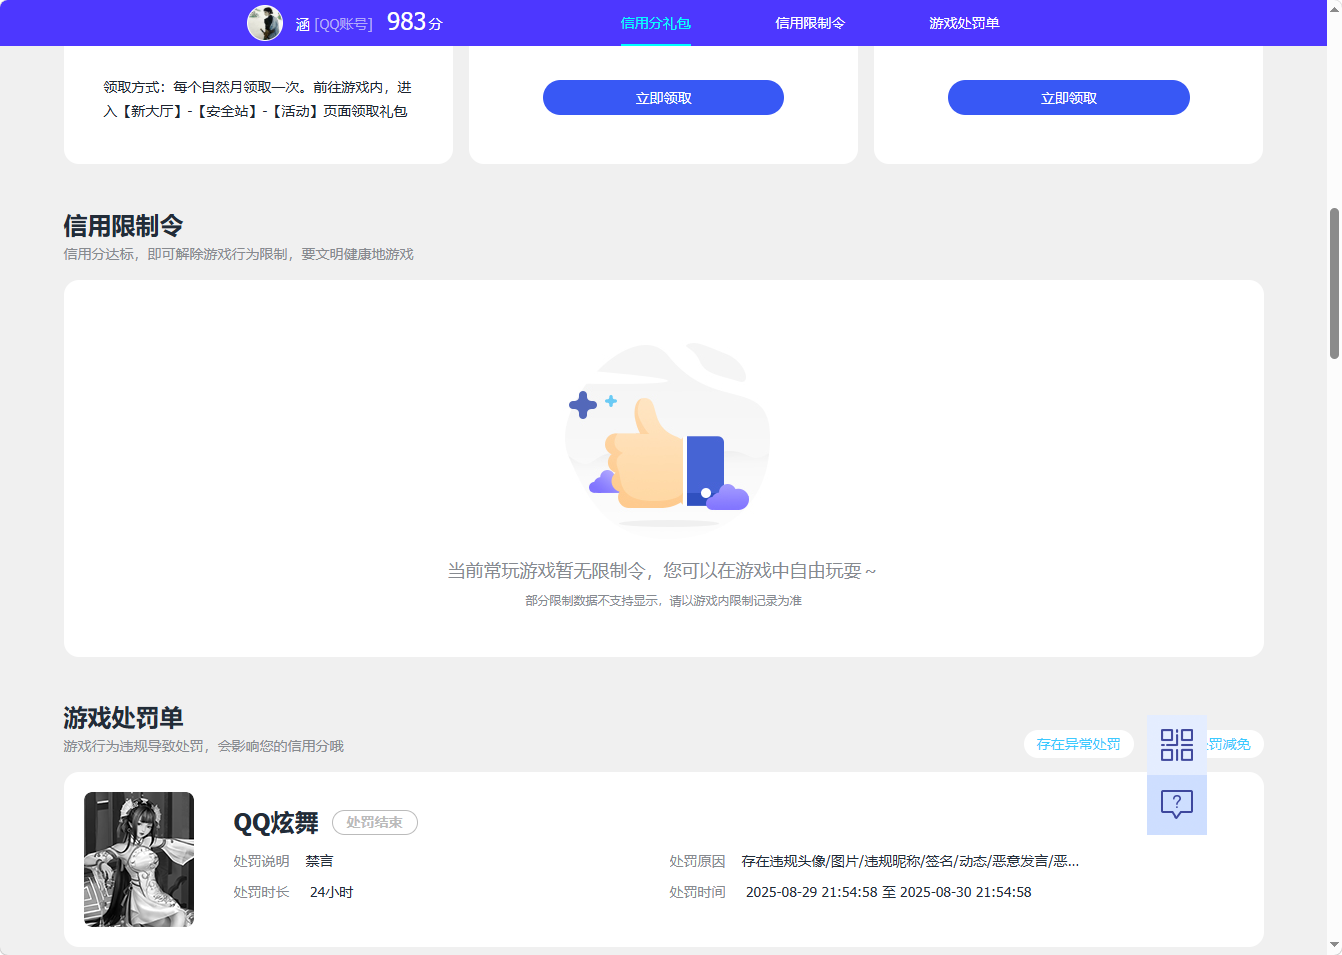Open the help question chat icon
The width and height of the screenshot is (1342, 955).
point(1177,805)
